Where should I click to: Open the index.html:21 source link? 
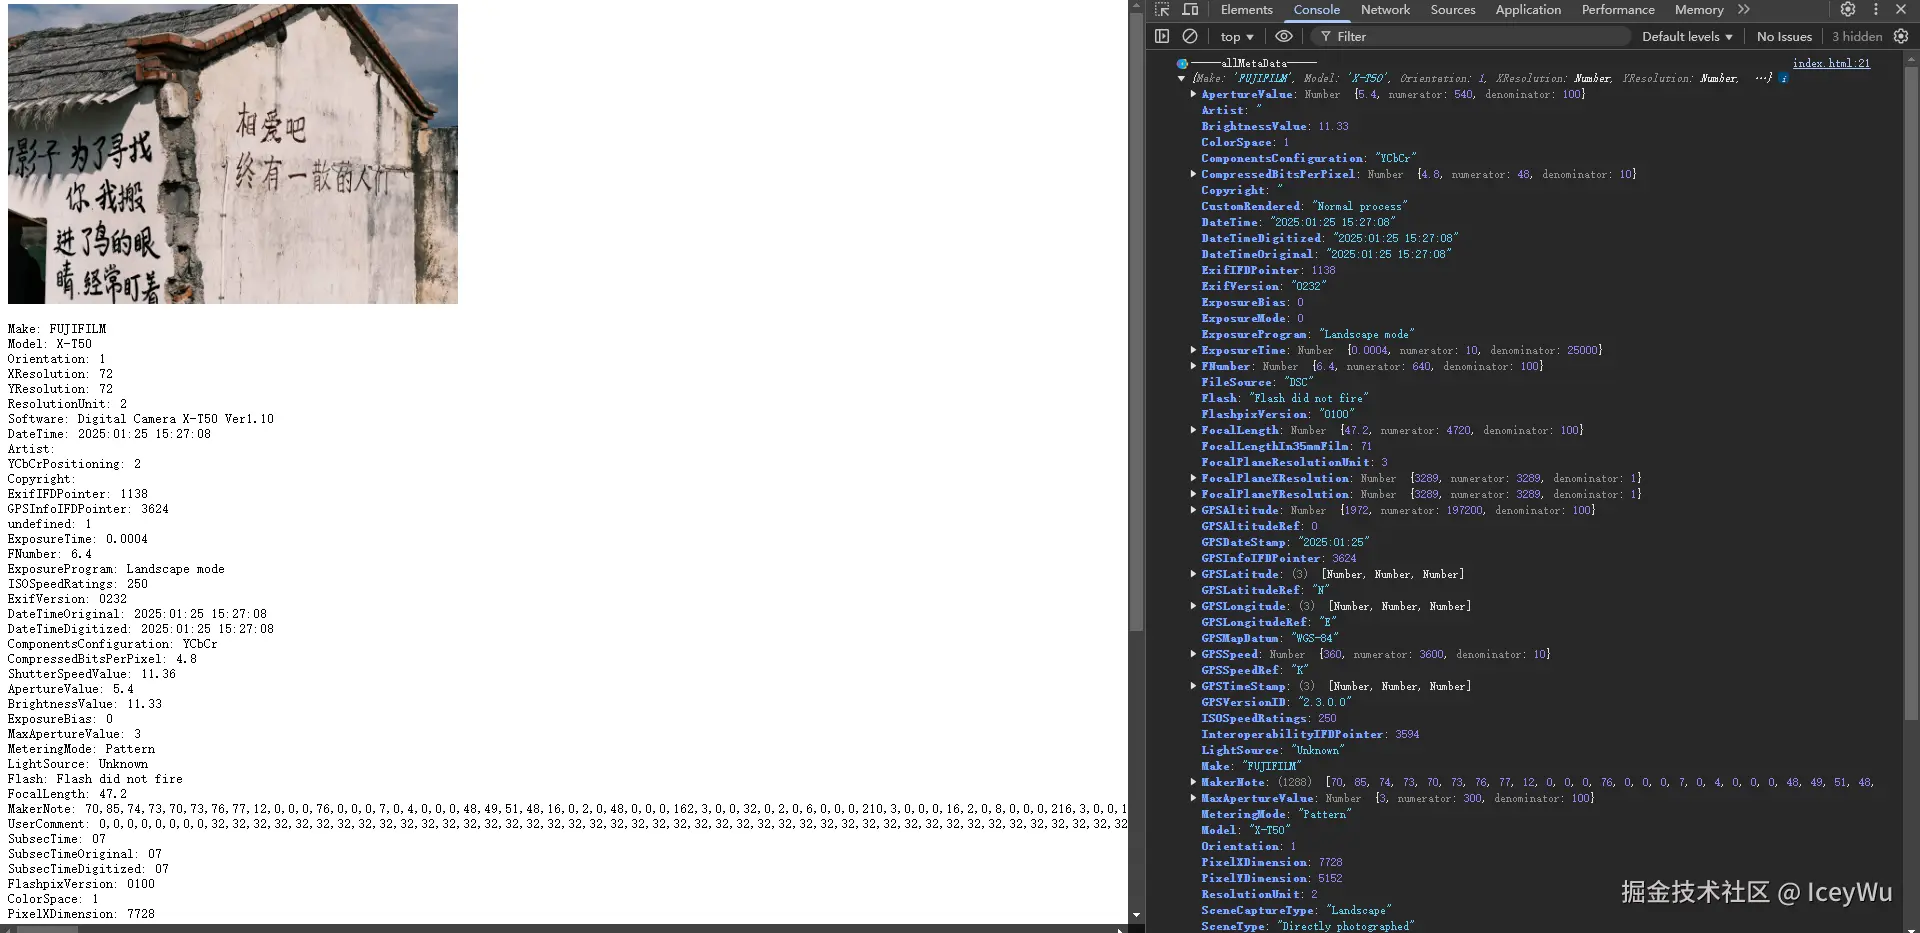tap(1831, 63)
